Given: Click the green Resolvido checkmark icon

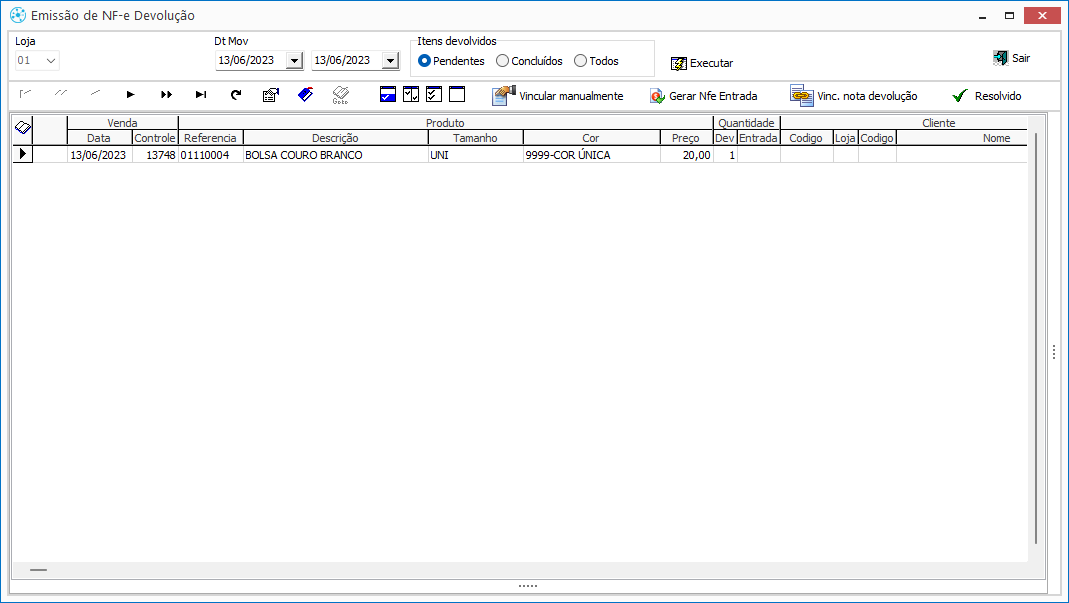Looking at the screenshot, I should (x=960, y=96).
